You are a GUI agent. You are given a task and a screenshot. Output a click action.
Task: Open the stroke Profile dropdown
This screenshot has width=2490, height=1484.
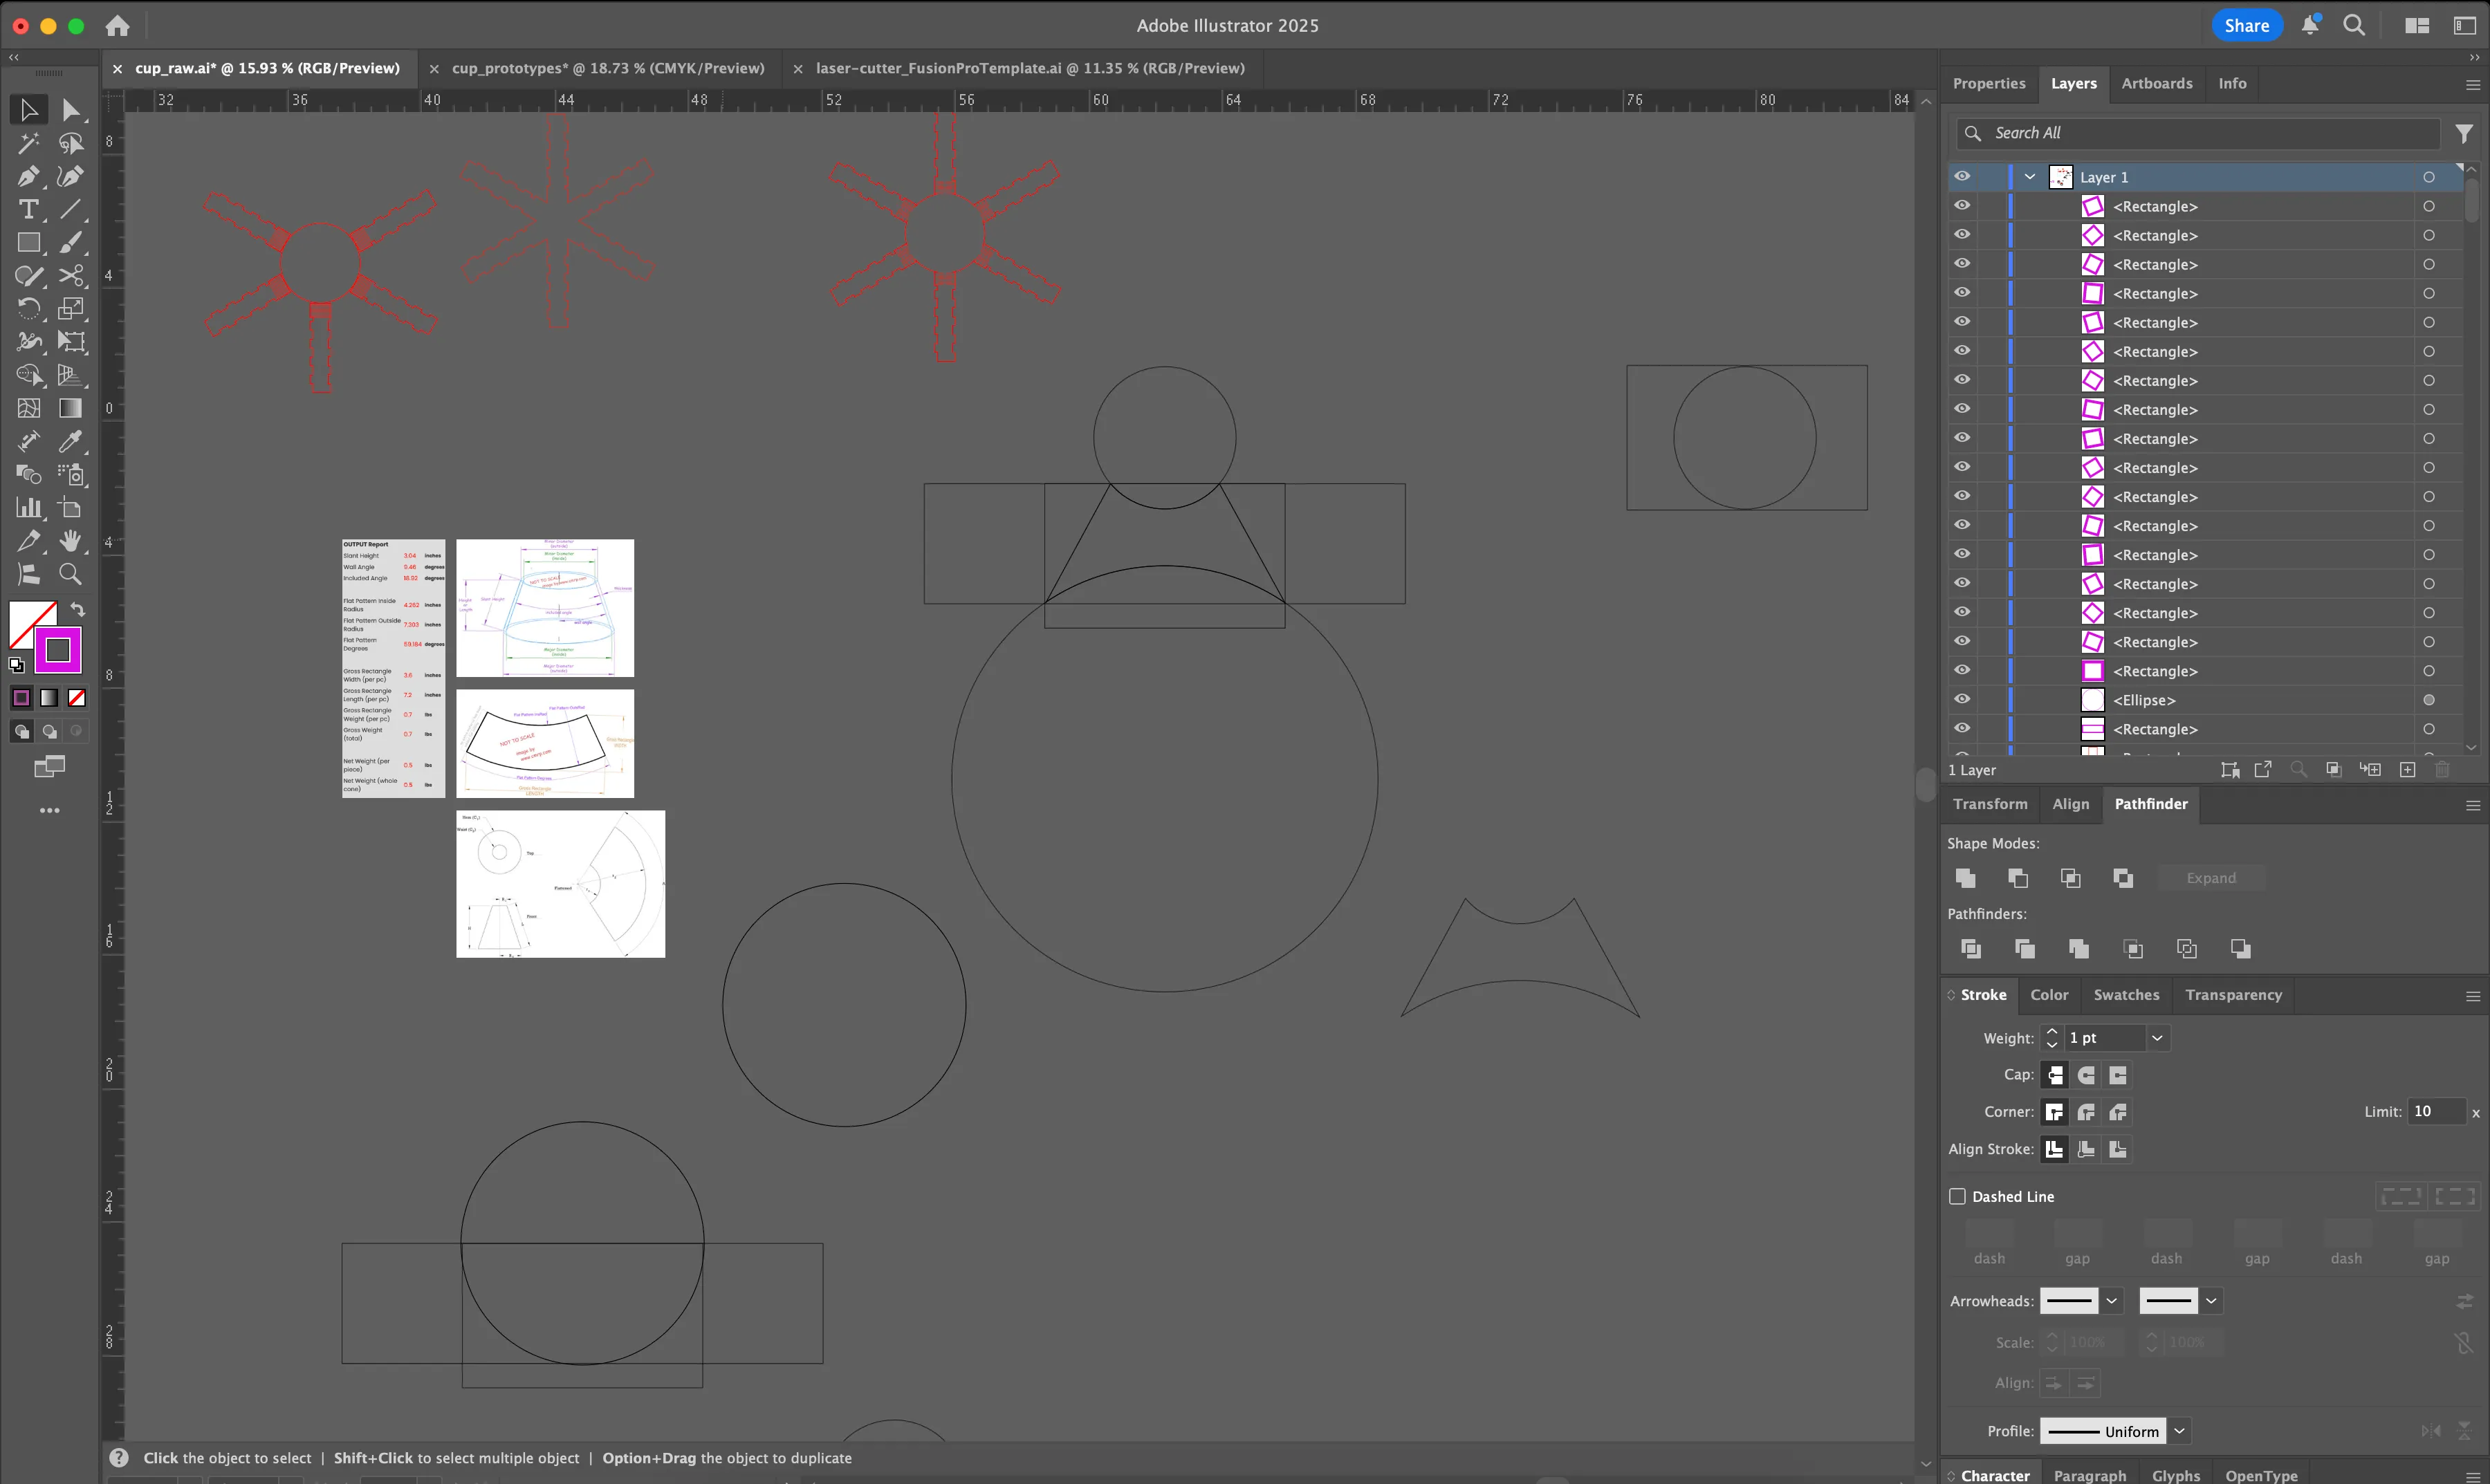2179,1431
